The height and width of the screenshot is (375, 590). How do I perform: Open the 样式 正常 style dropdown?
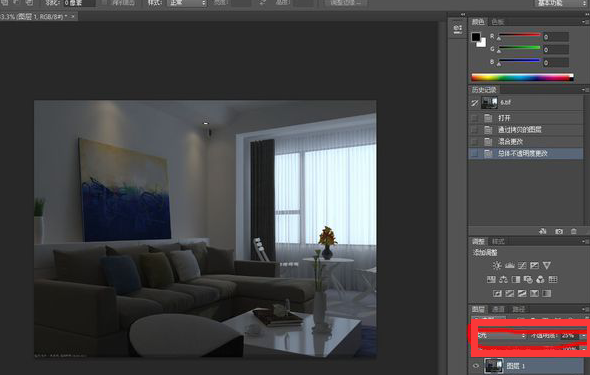(x=187, y=3)
